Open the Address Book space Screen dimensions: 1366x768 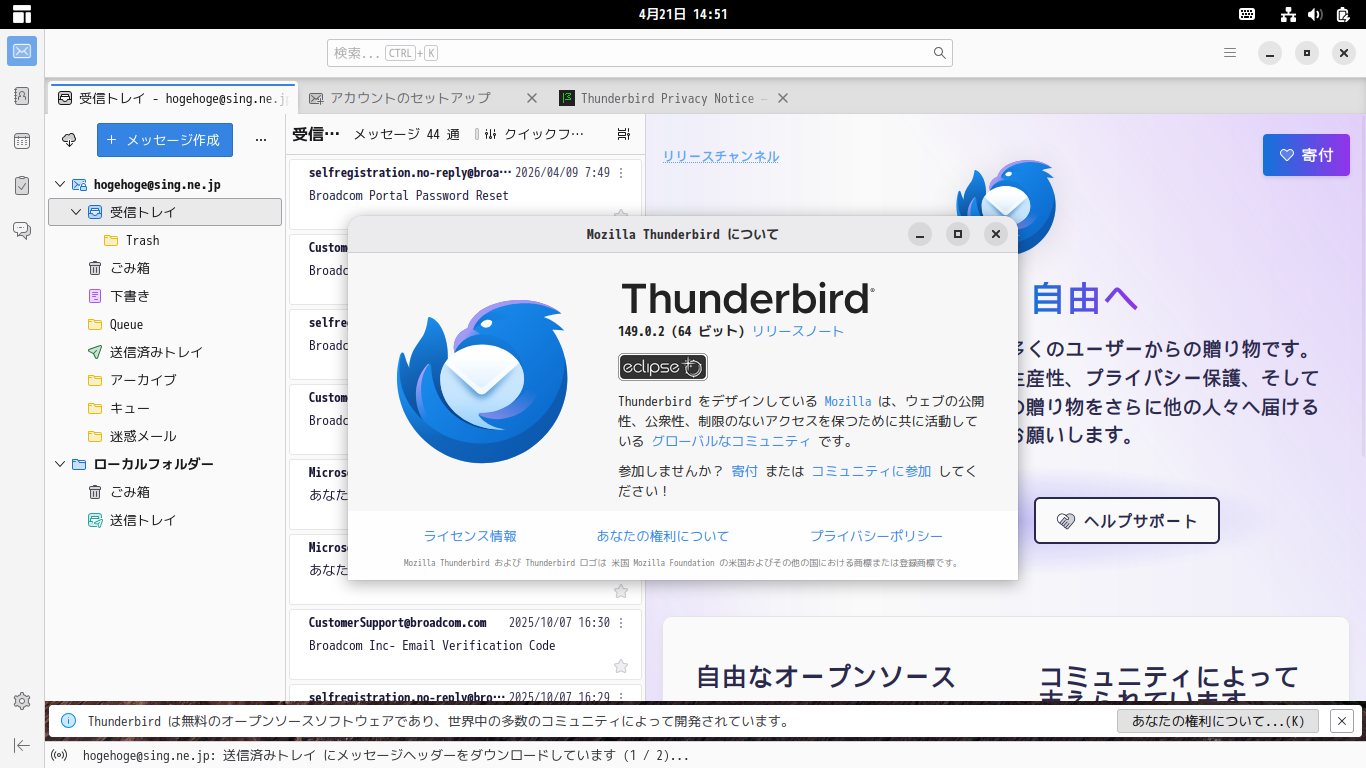[x=22, y=96]
